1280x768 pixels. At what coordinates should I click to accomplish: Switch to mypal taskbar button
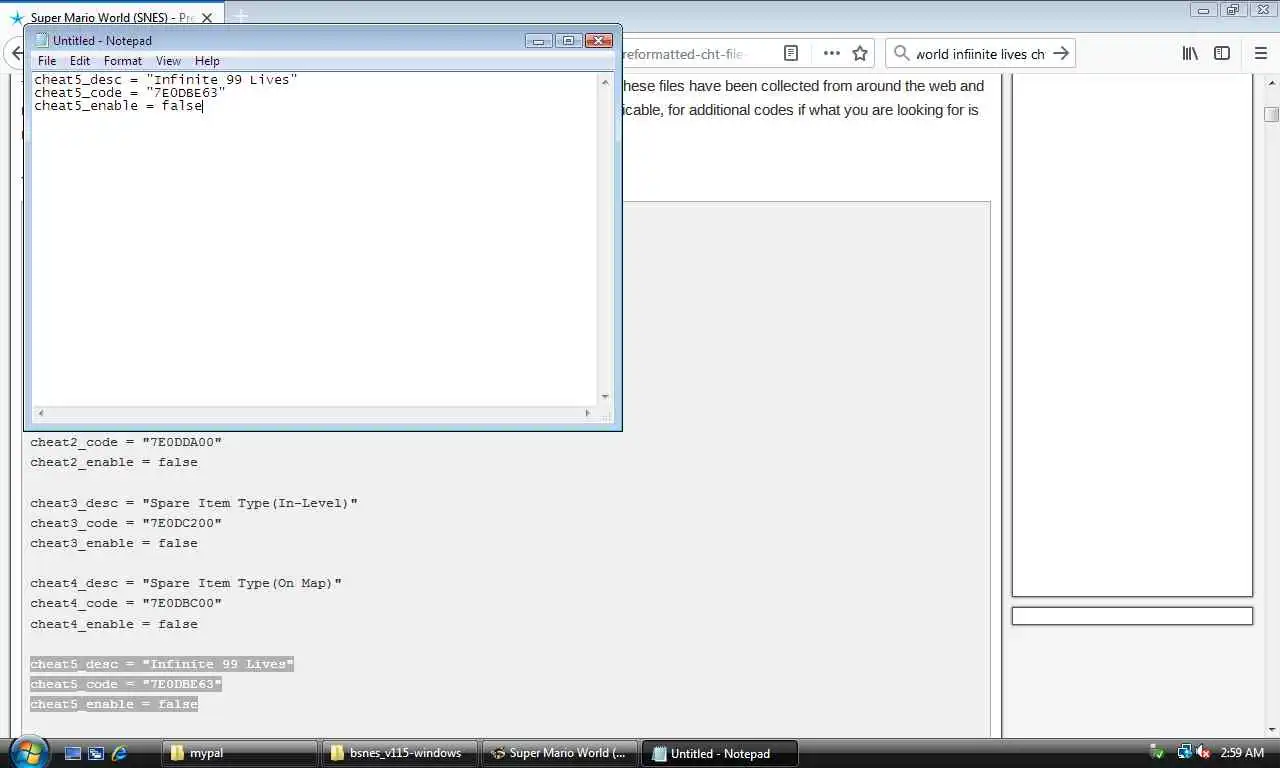click(240, 753)
